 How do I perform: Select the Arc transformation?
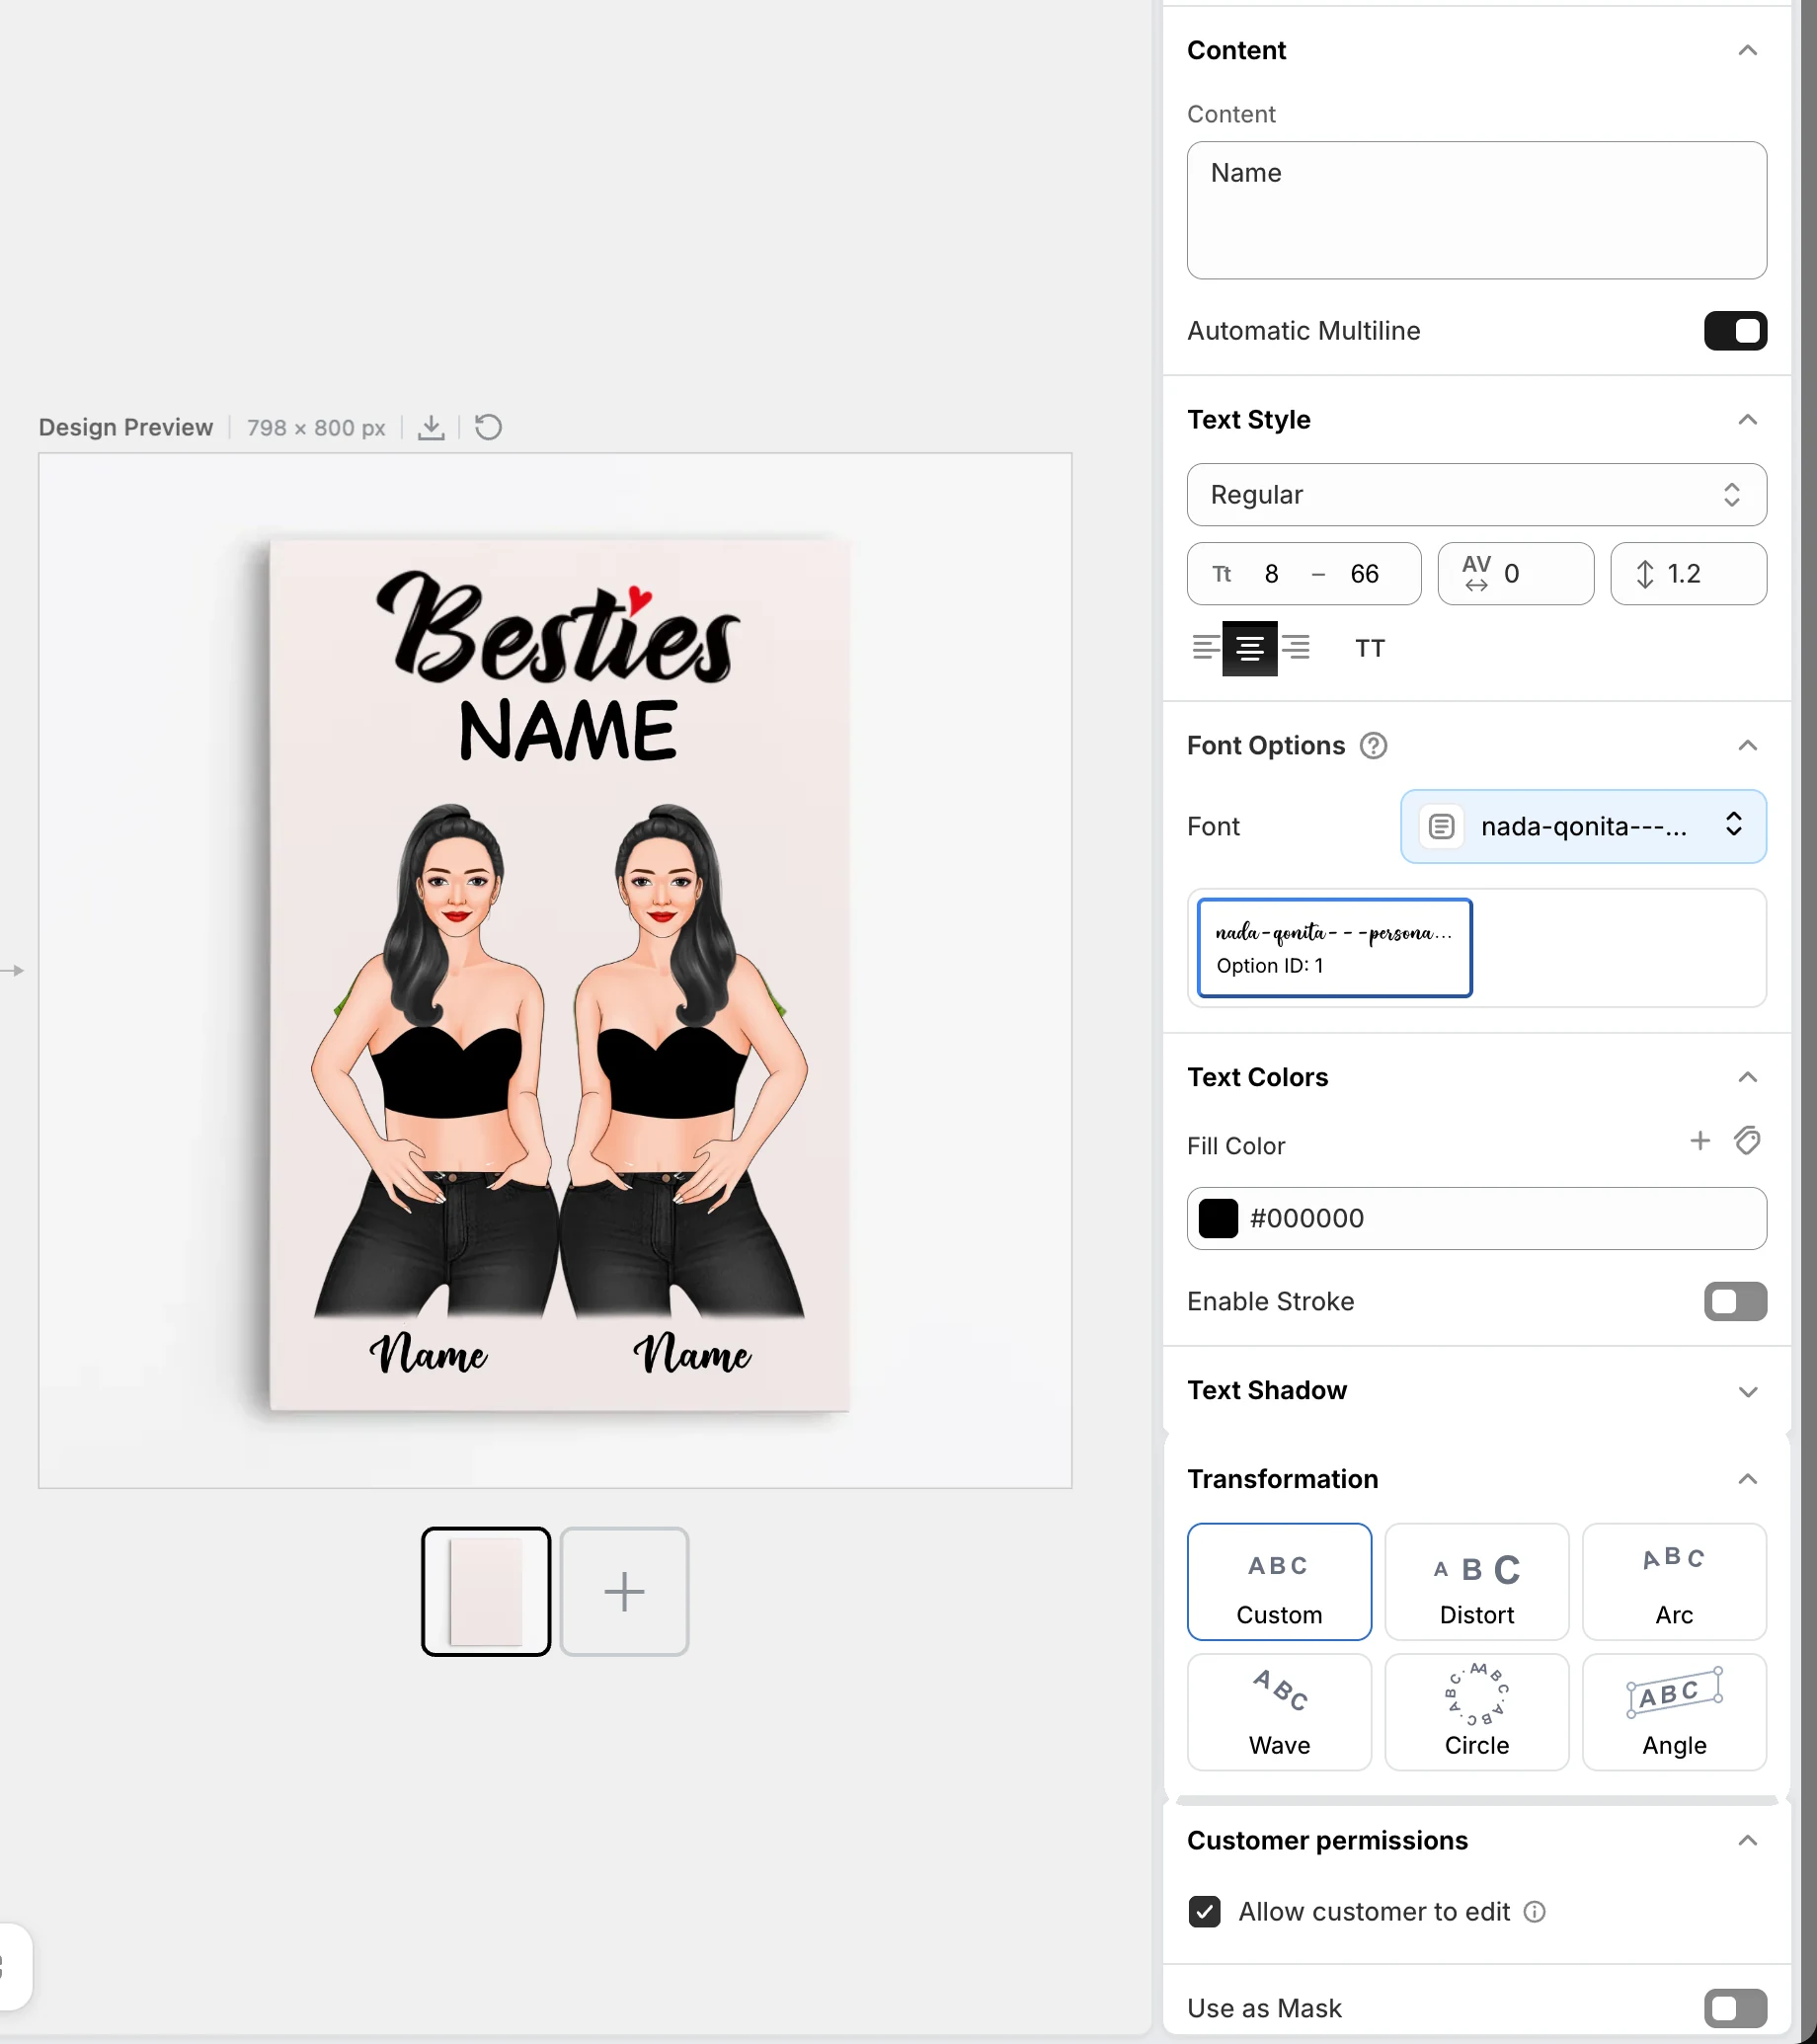coord(1674,1582)
